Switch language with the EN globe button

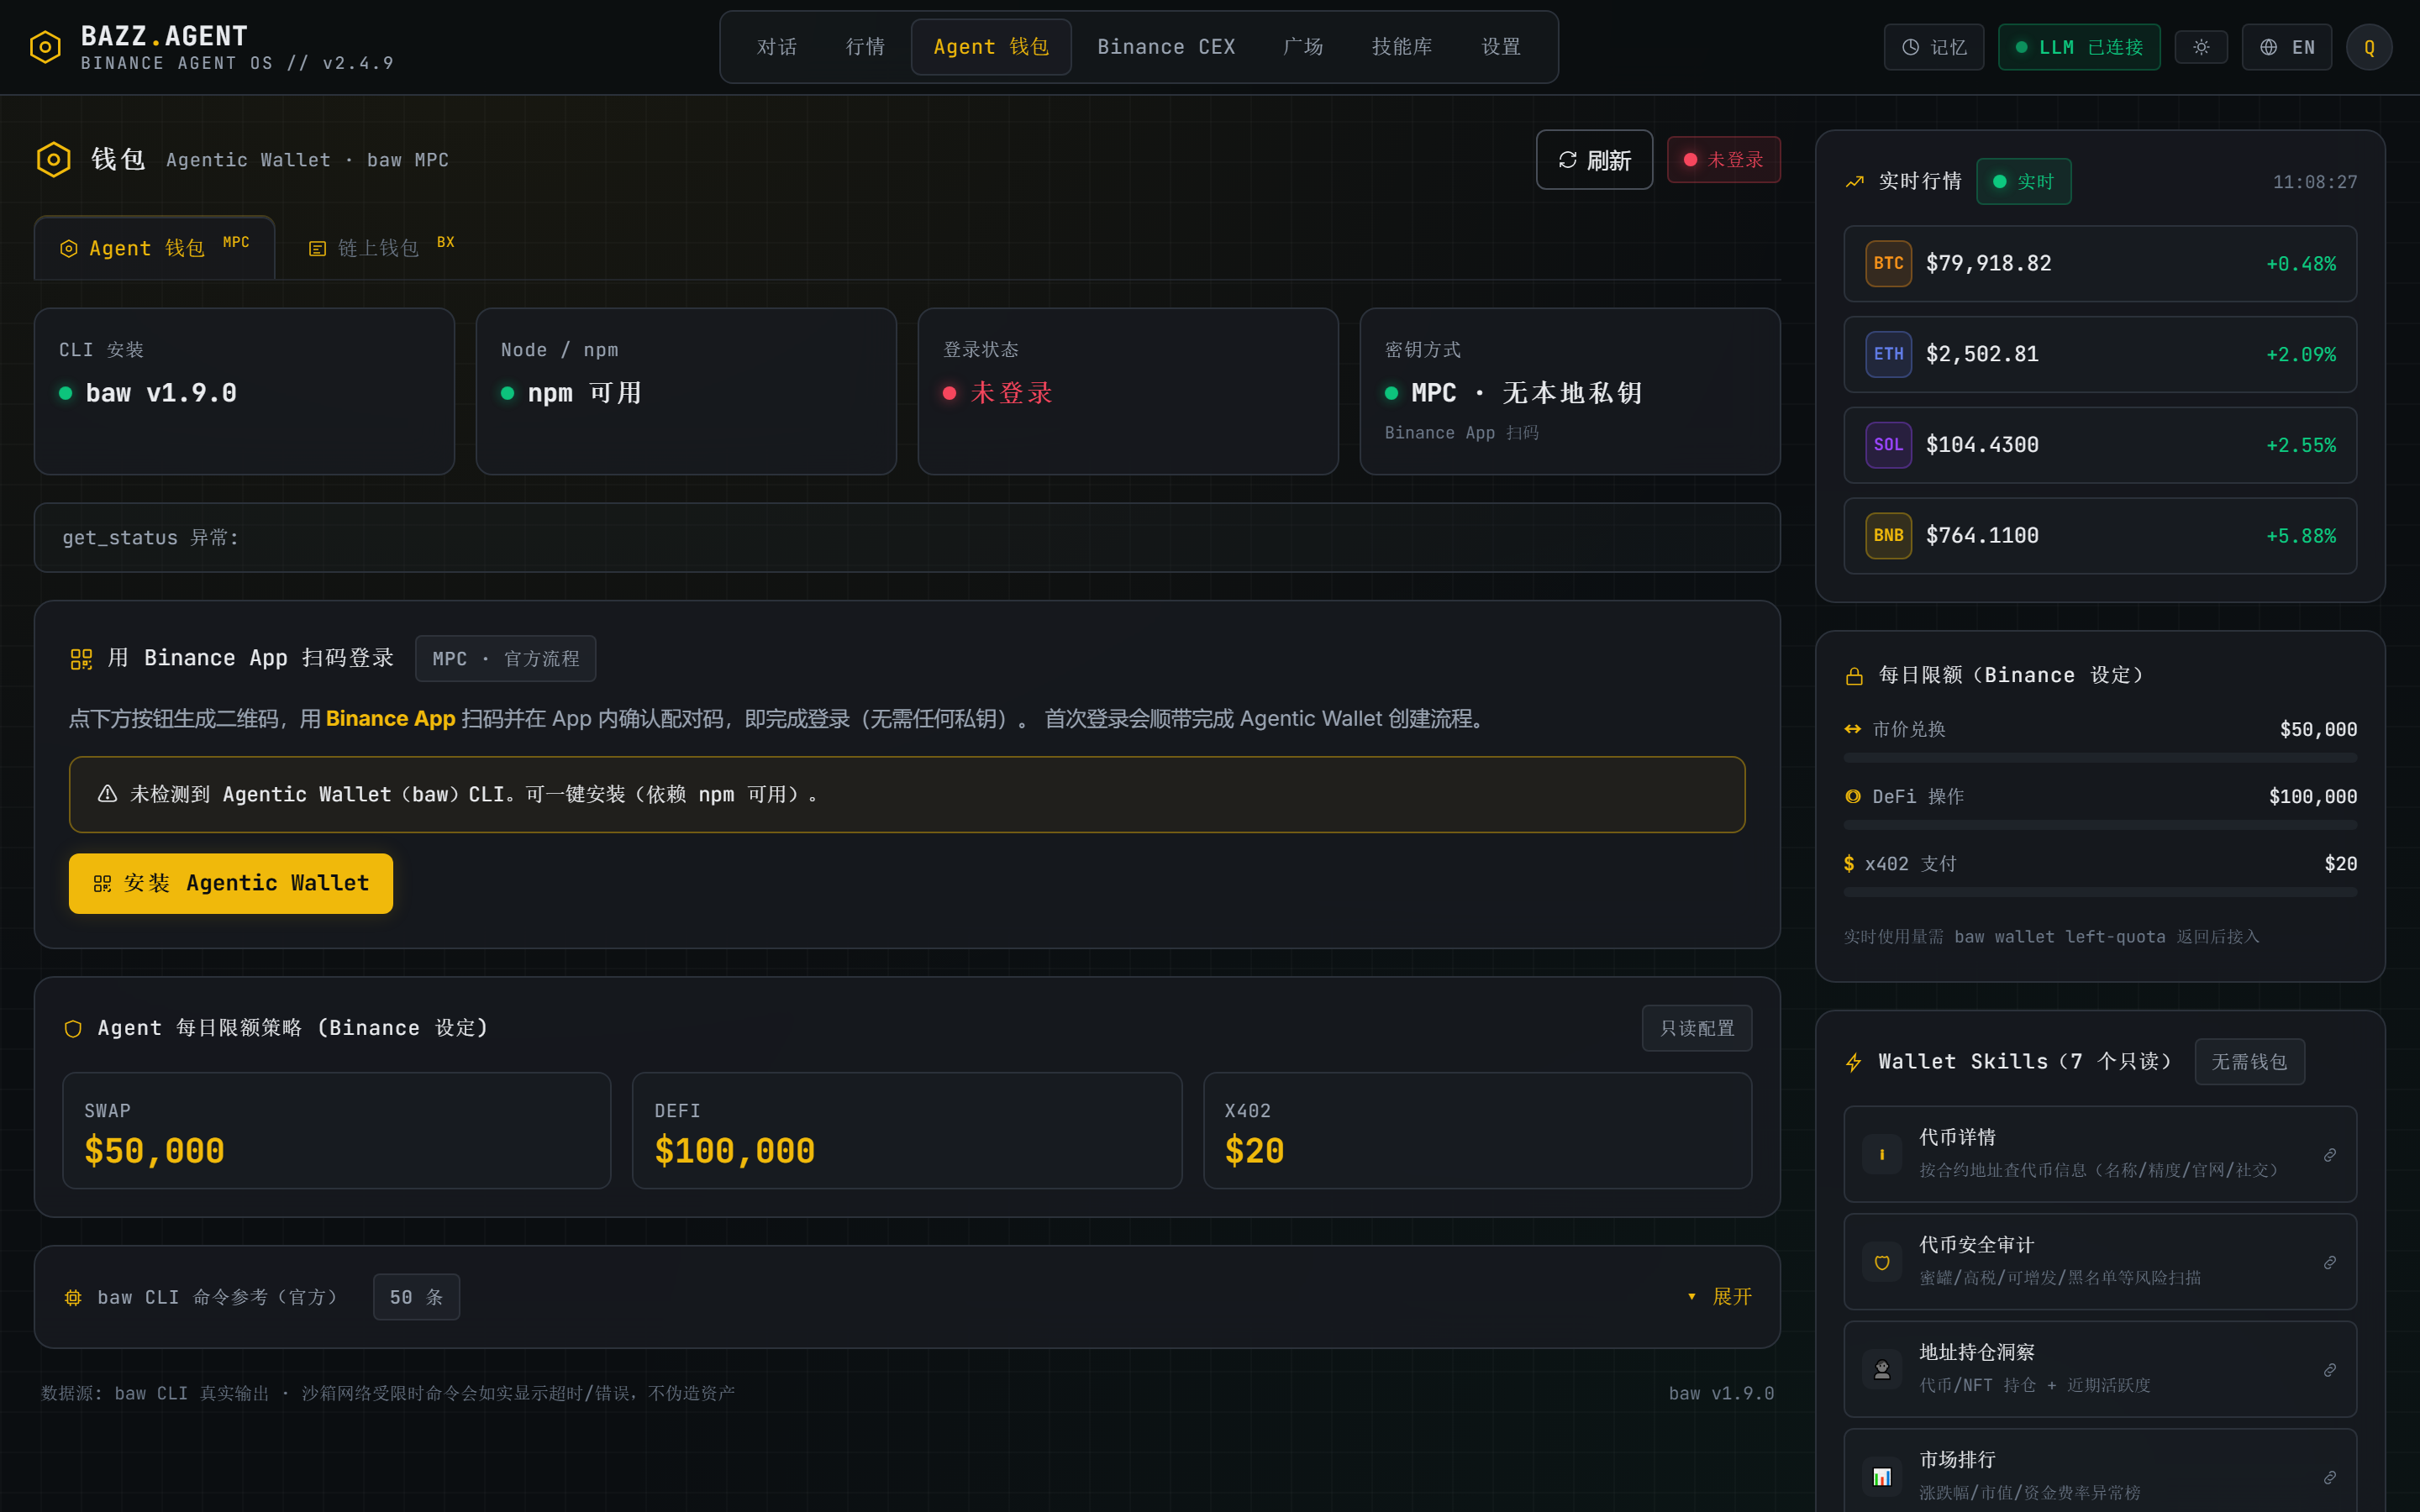tap(2286, 47)
